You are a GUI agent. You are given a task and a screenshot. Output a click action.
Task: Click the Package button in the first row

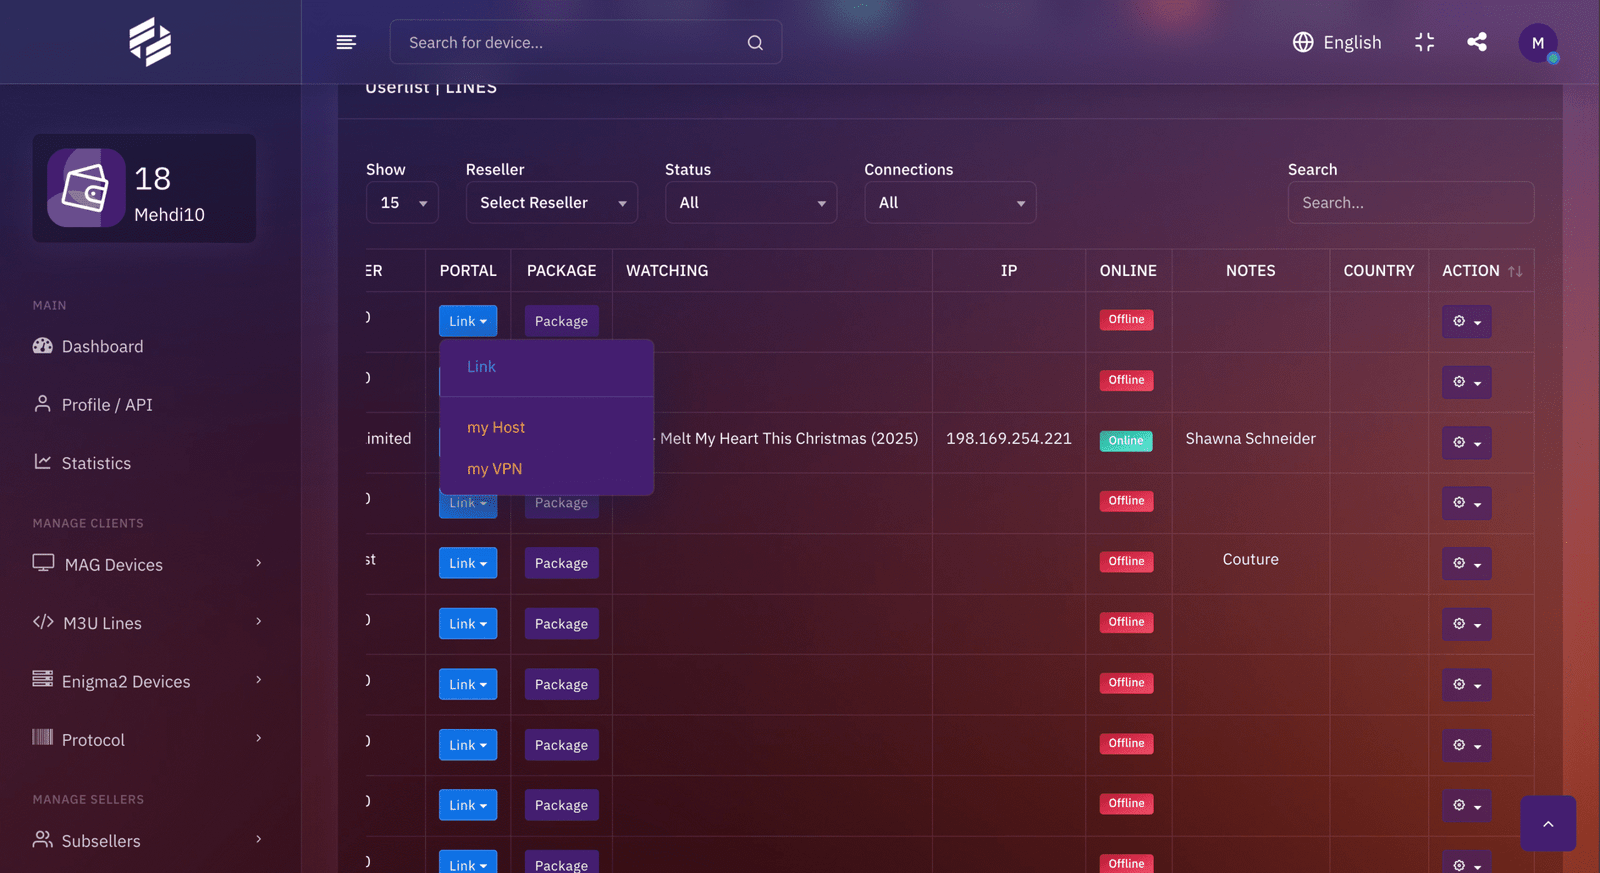click(x=561, y=321)
